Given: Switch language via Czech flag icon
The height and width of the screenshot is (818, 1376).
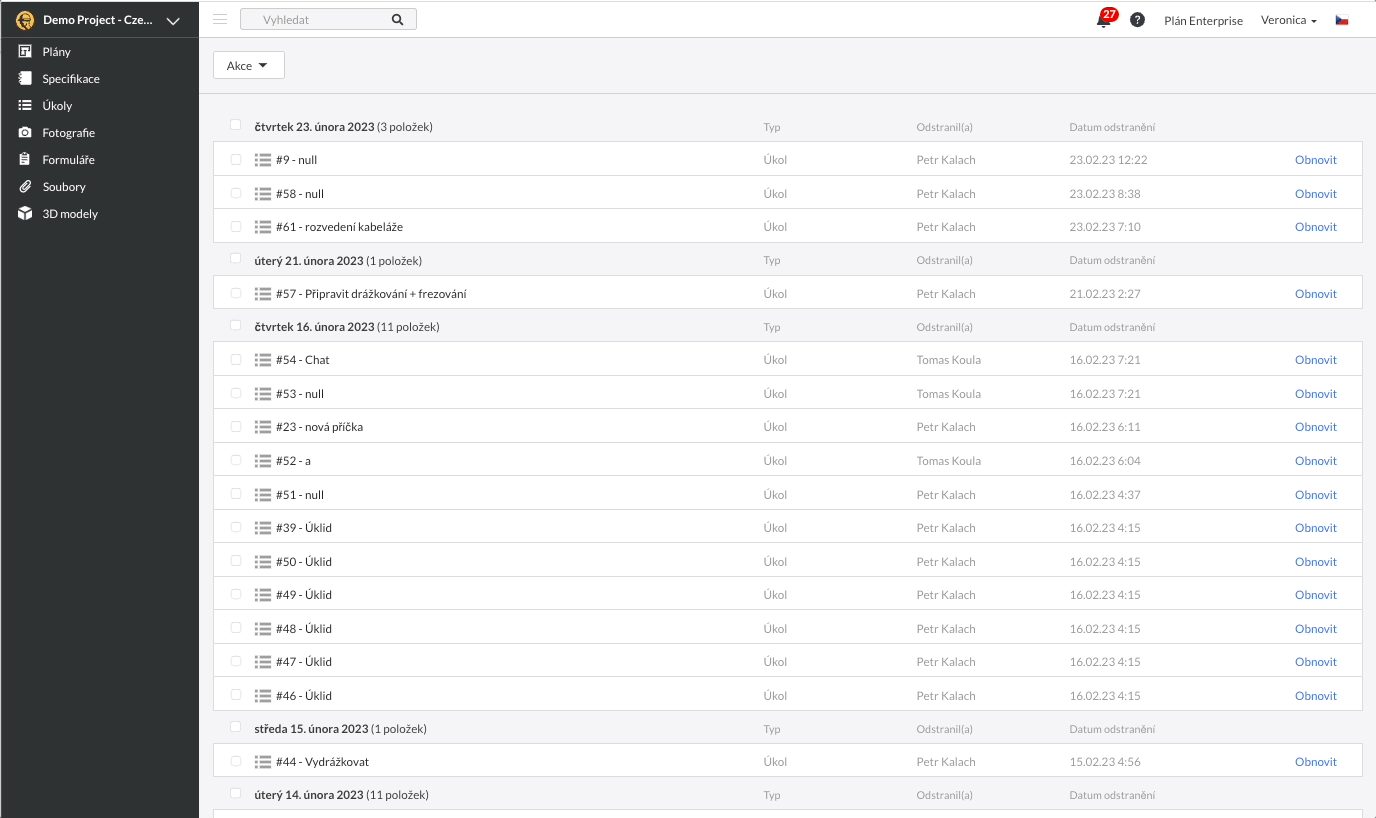Looking at the screenshot, I should pos(1342,20).
